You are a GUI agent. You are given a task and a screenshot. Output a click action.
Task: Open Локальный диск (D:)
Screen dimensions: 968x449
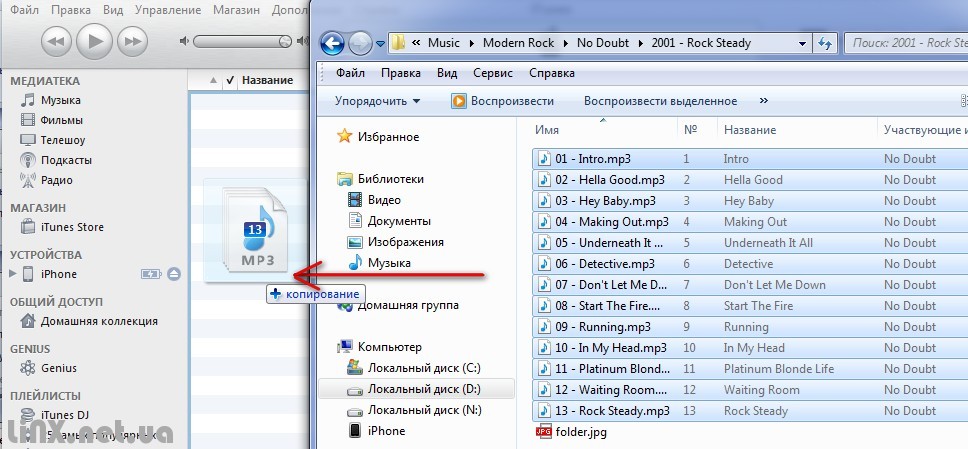(x=416, y=389)
